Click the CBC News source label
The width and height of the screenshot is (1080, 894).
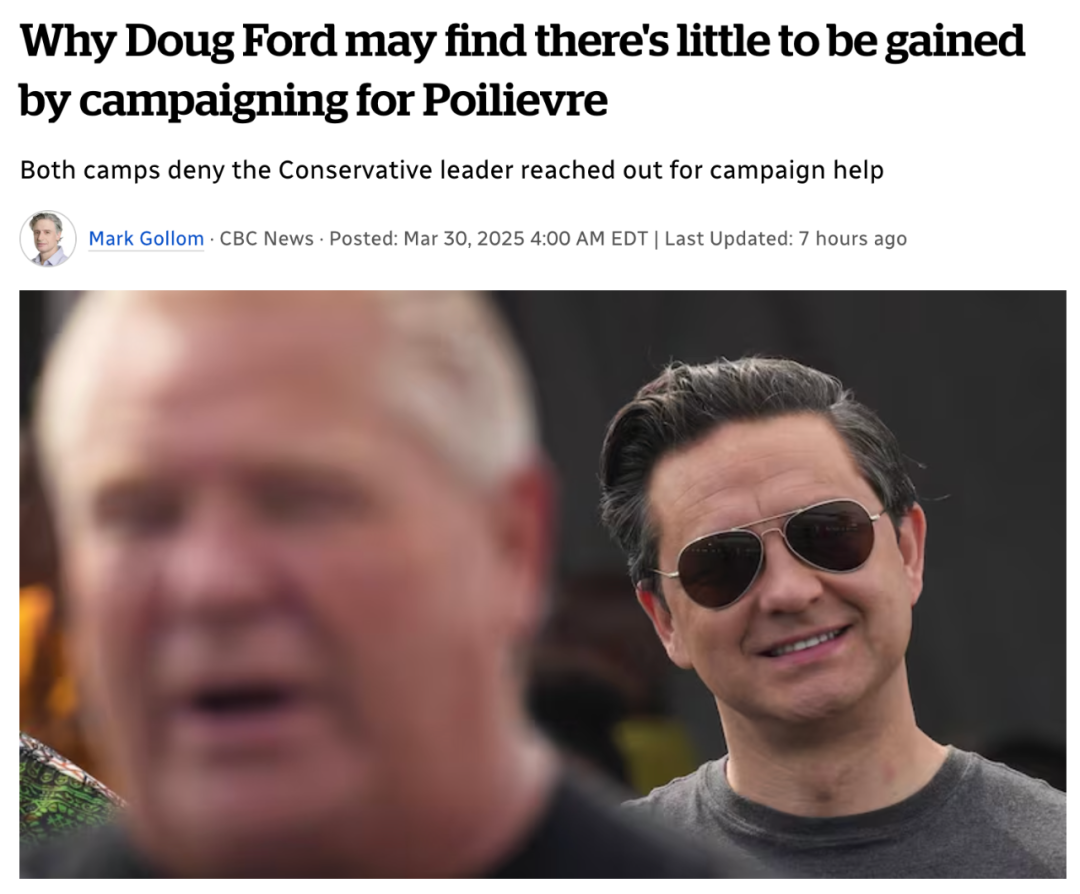click(267, 238)
